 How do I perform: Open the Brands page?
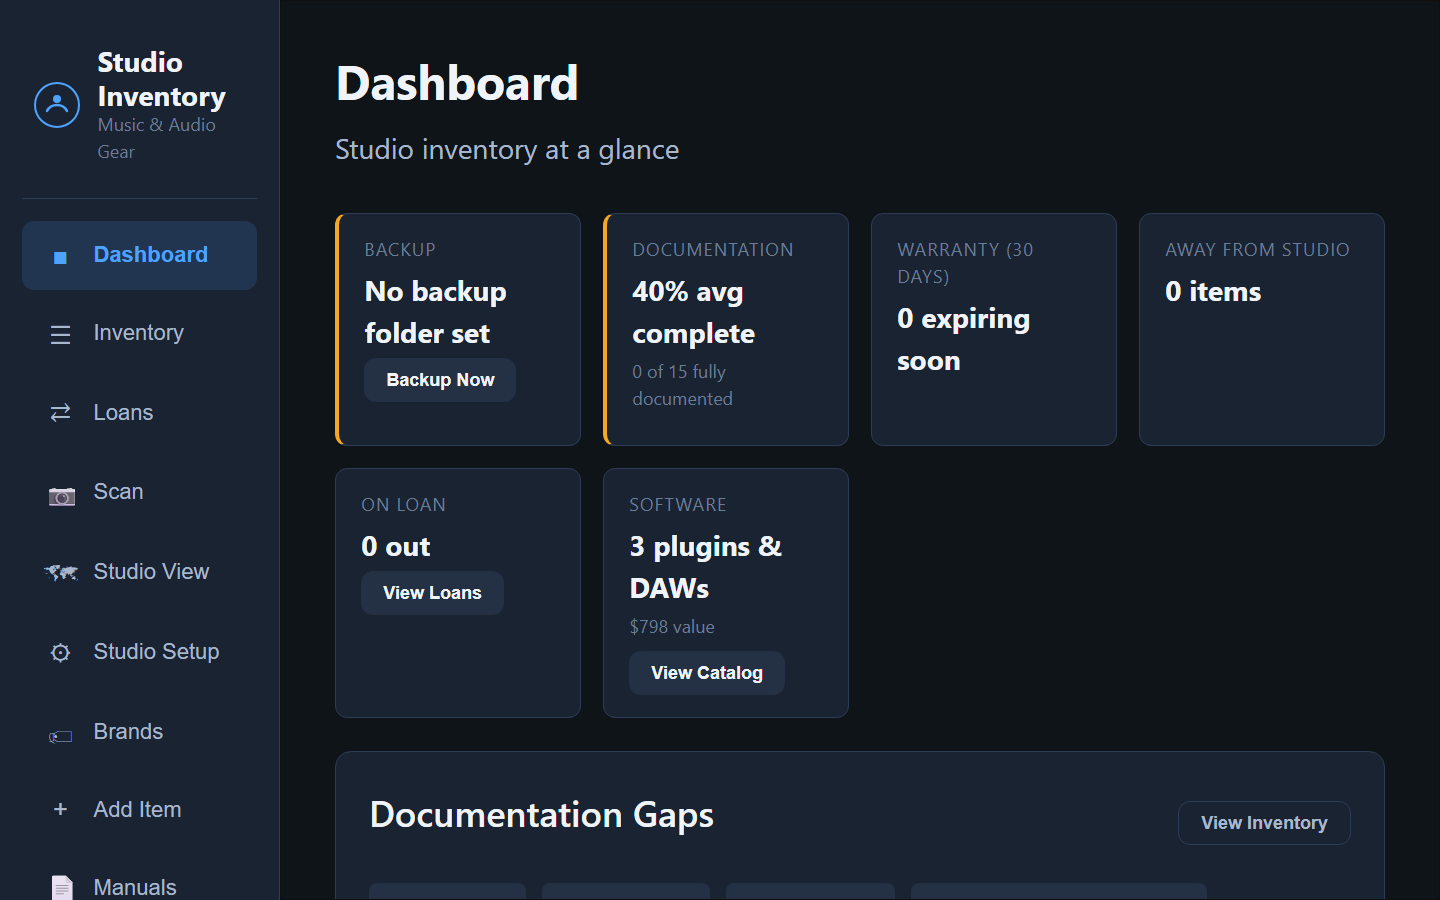tap(139, 732)
